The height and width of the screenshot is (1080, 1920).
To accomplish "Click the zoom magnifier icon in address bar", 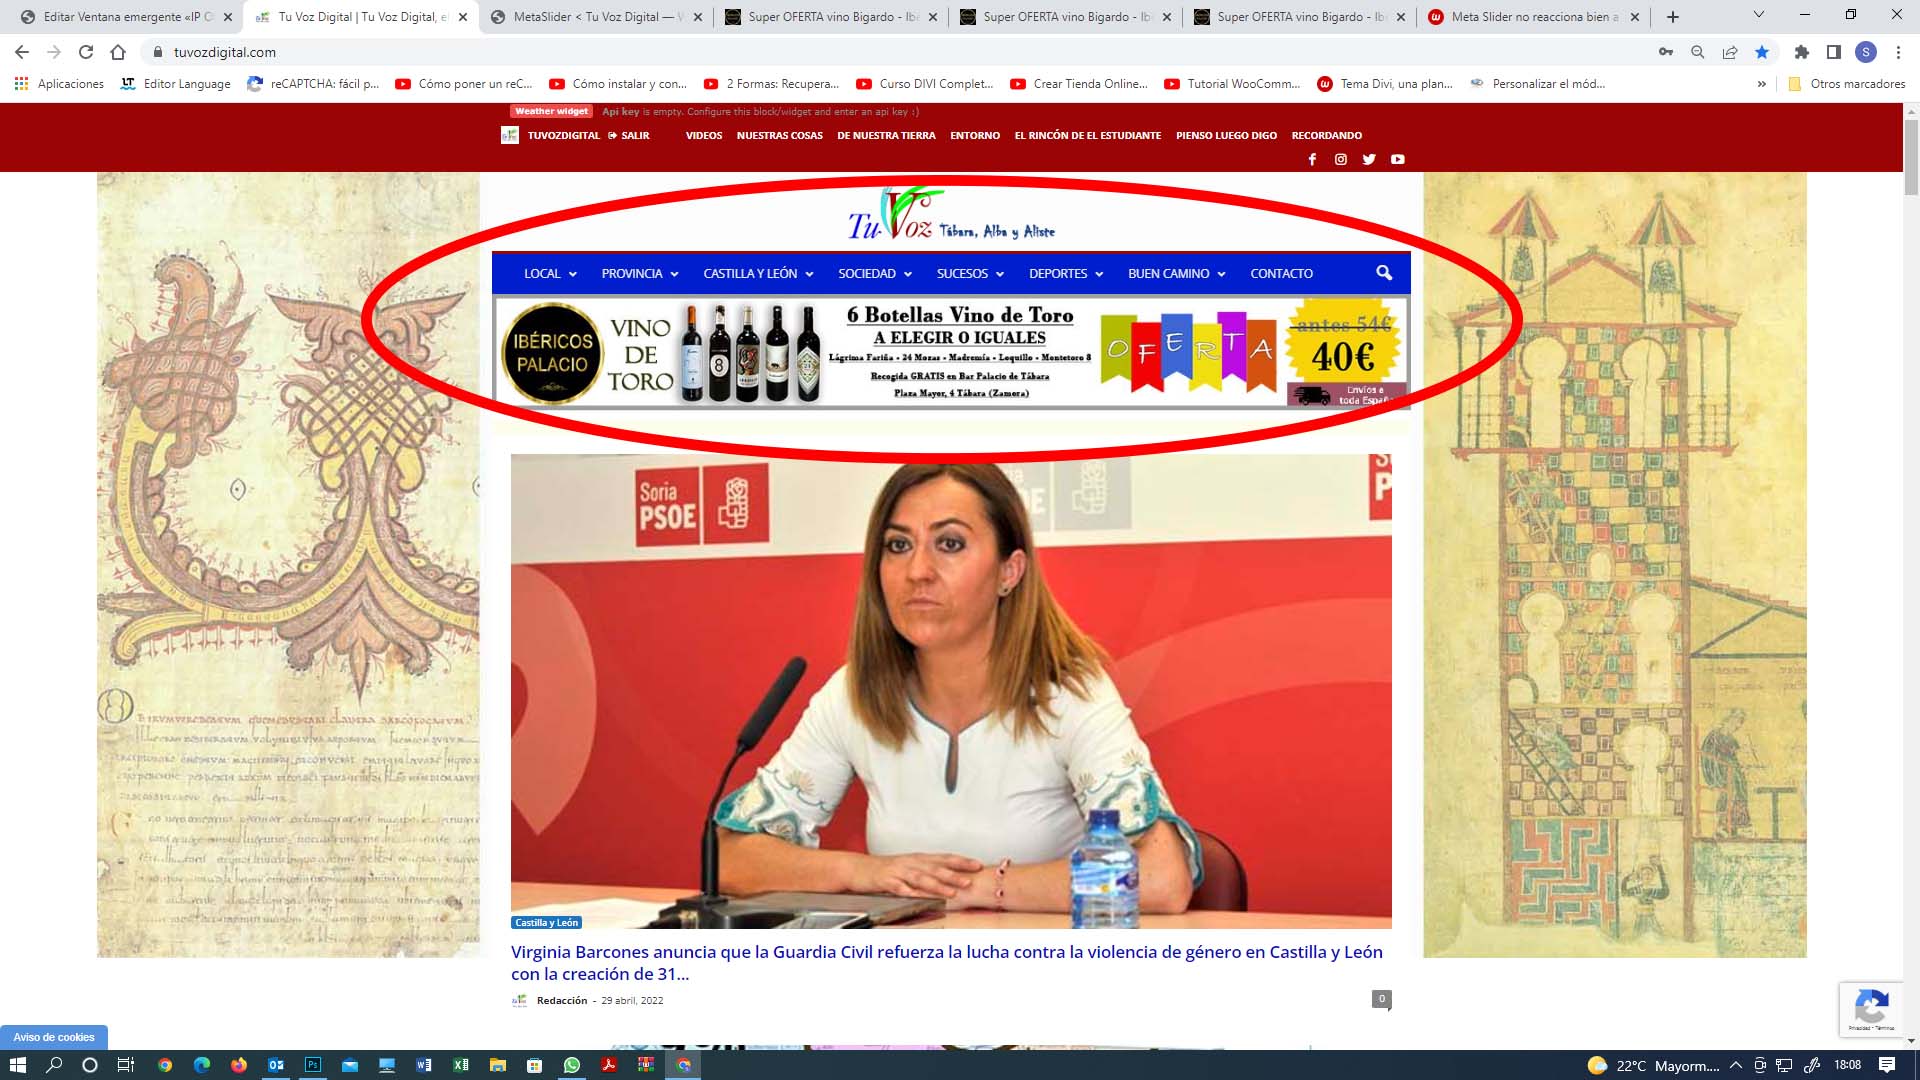I will click(1697, 52).
